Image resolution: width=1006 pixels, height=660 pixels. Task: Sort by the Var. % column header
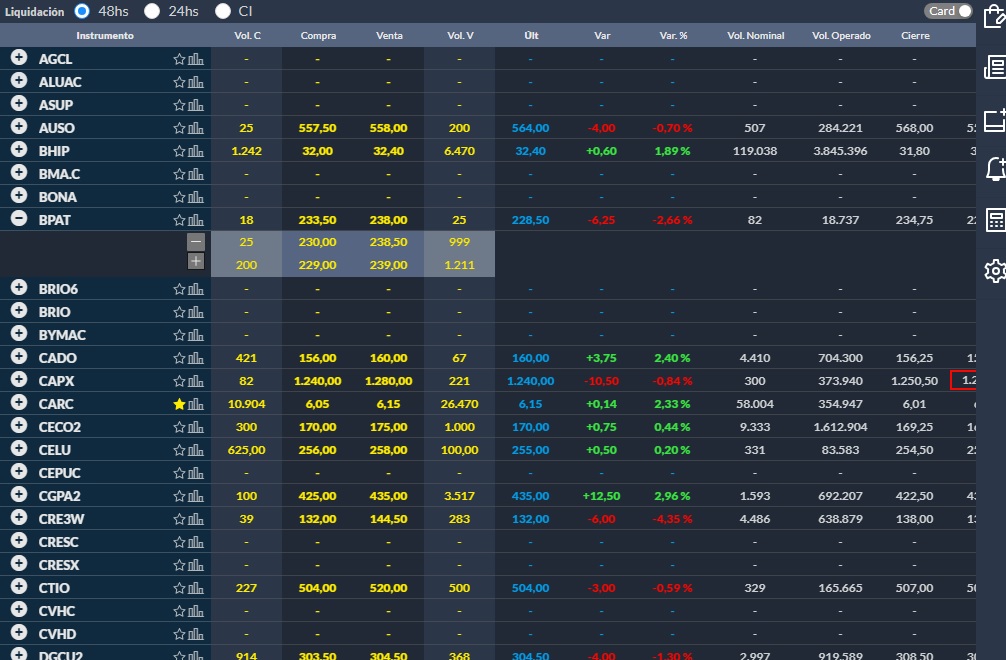(x=673, y=36)
